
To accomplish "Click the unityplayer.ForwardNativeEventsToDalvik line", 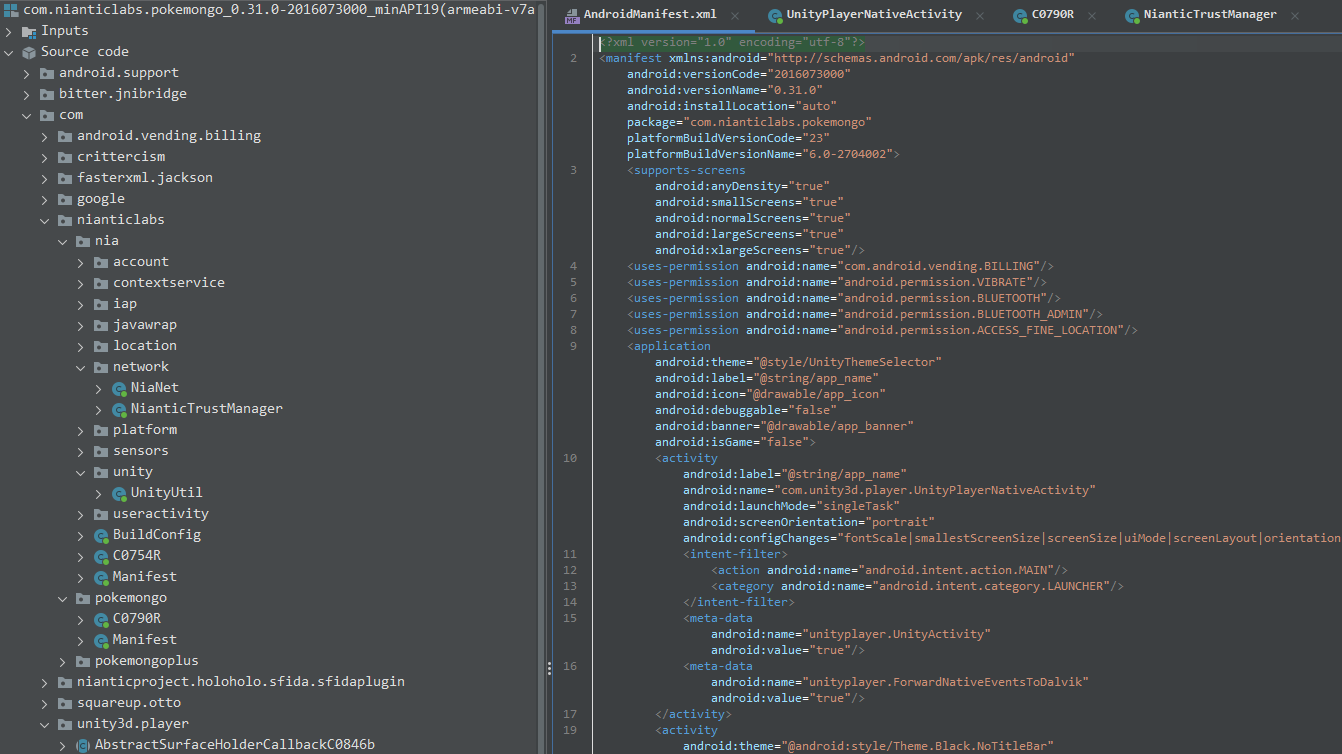I will coord(899,682).
